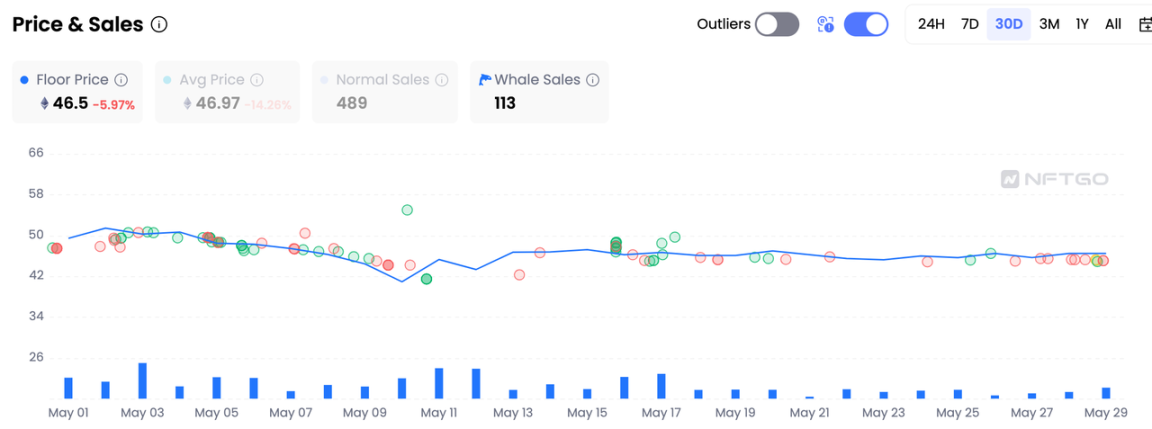The image size is (1152, 429).
Task: Switch to the 24H time range
Action: tap(931, 24)
